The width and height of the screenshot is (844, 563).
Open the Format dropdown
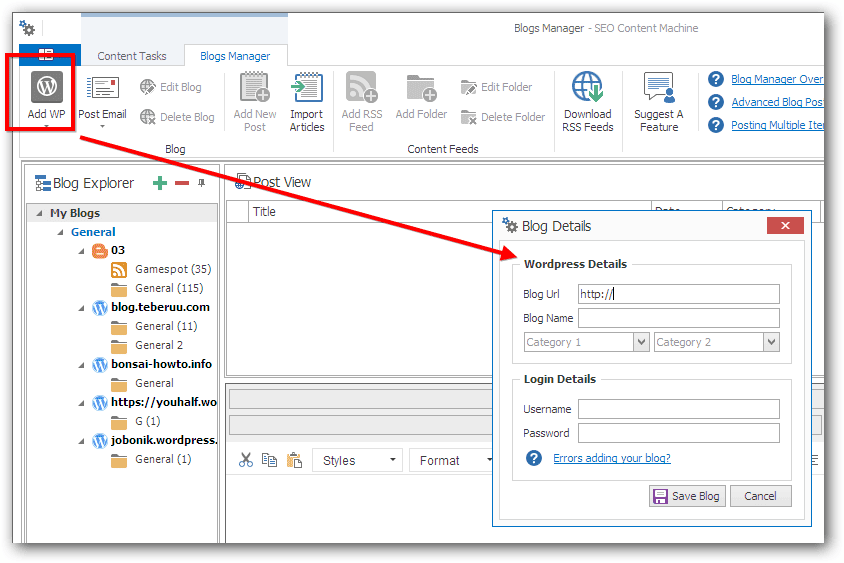tap(451, 460)
